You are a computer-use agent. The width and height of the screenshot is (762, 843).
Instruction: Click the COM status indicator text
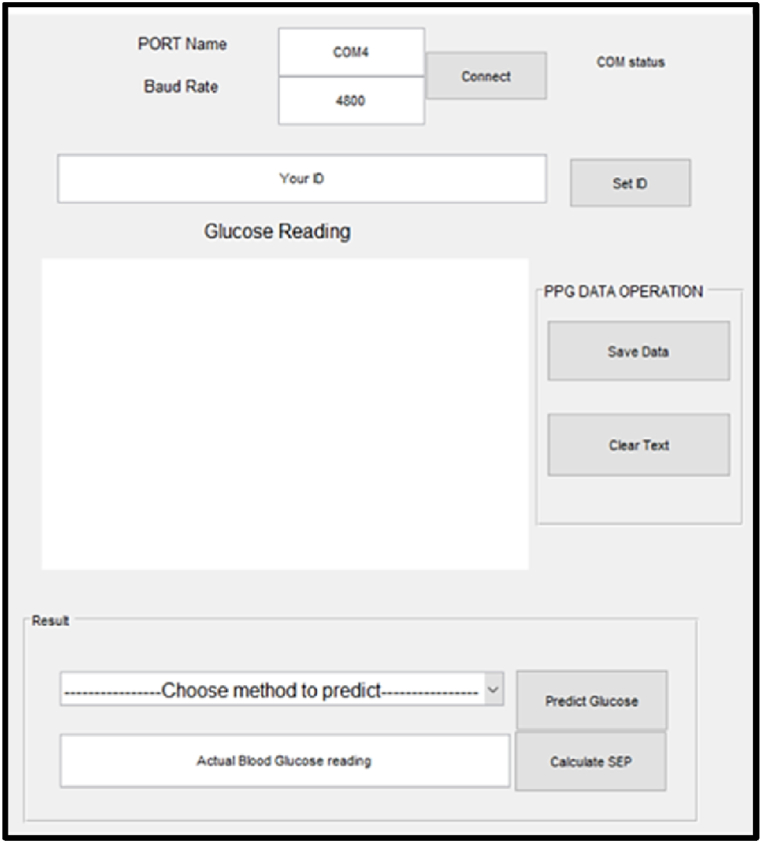point(630,62)
